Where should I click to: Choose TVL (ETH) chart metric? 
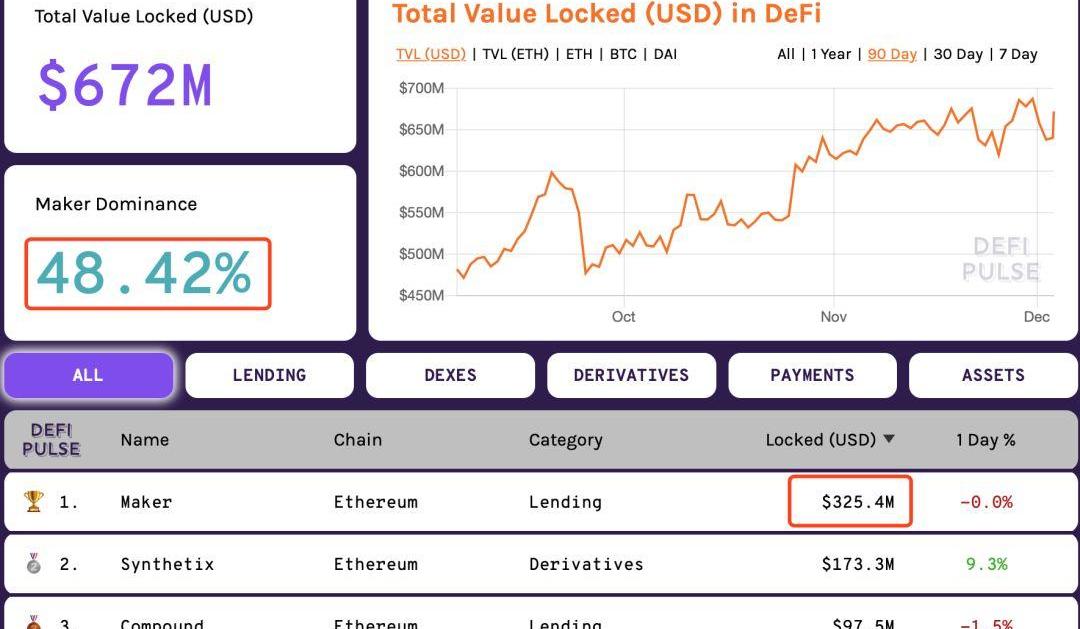(515, 54)
